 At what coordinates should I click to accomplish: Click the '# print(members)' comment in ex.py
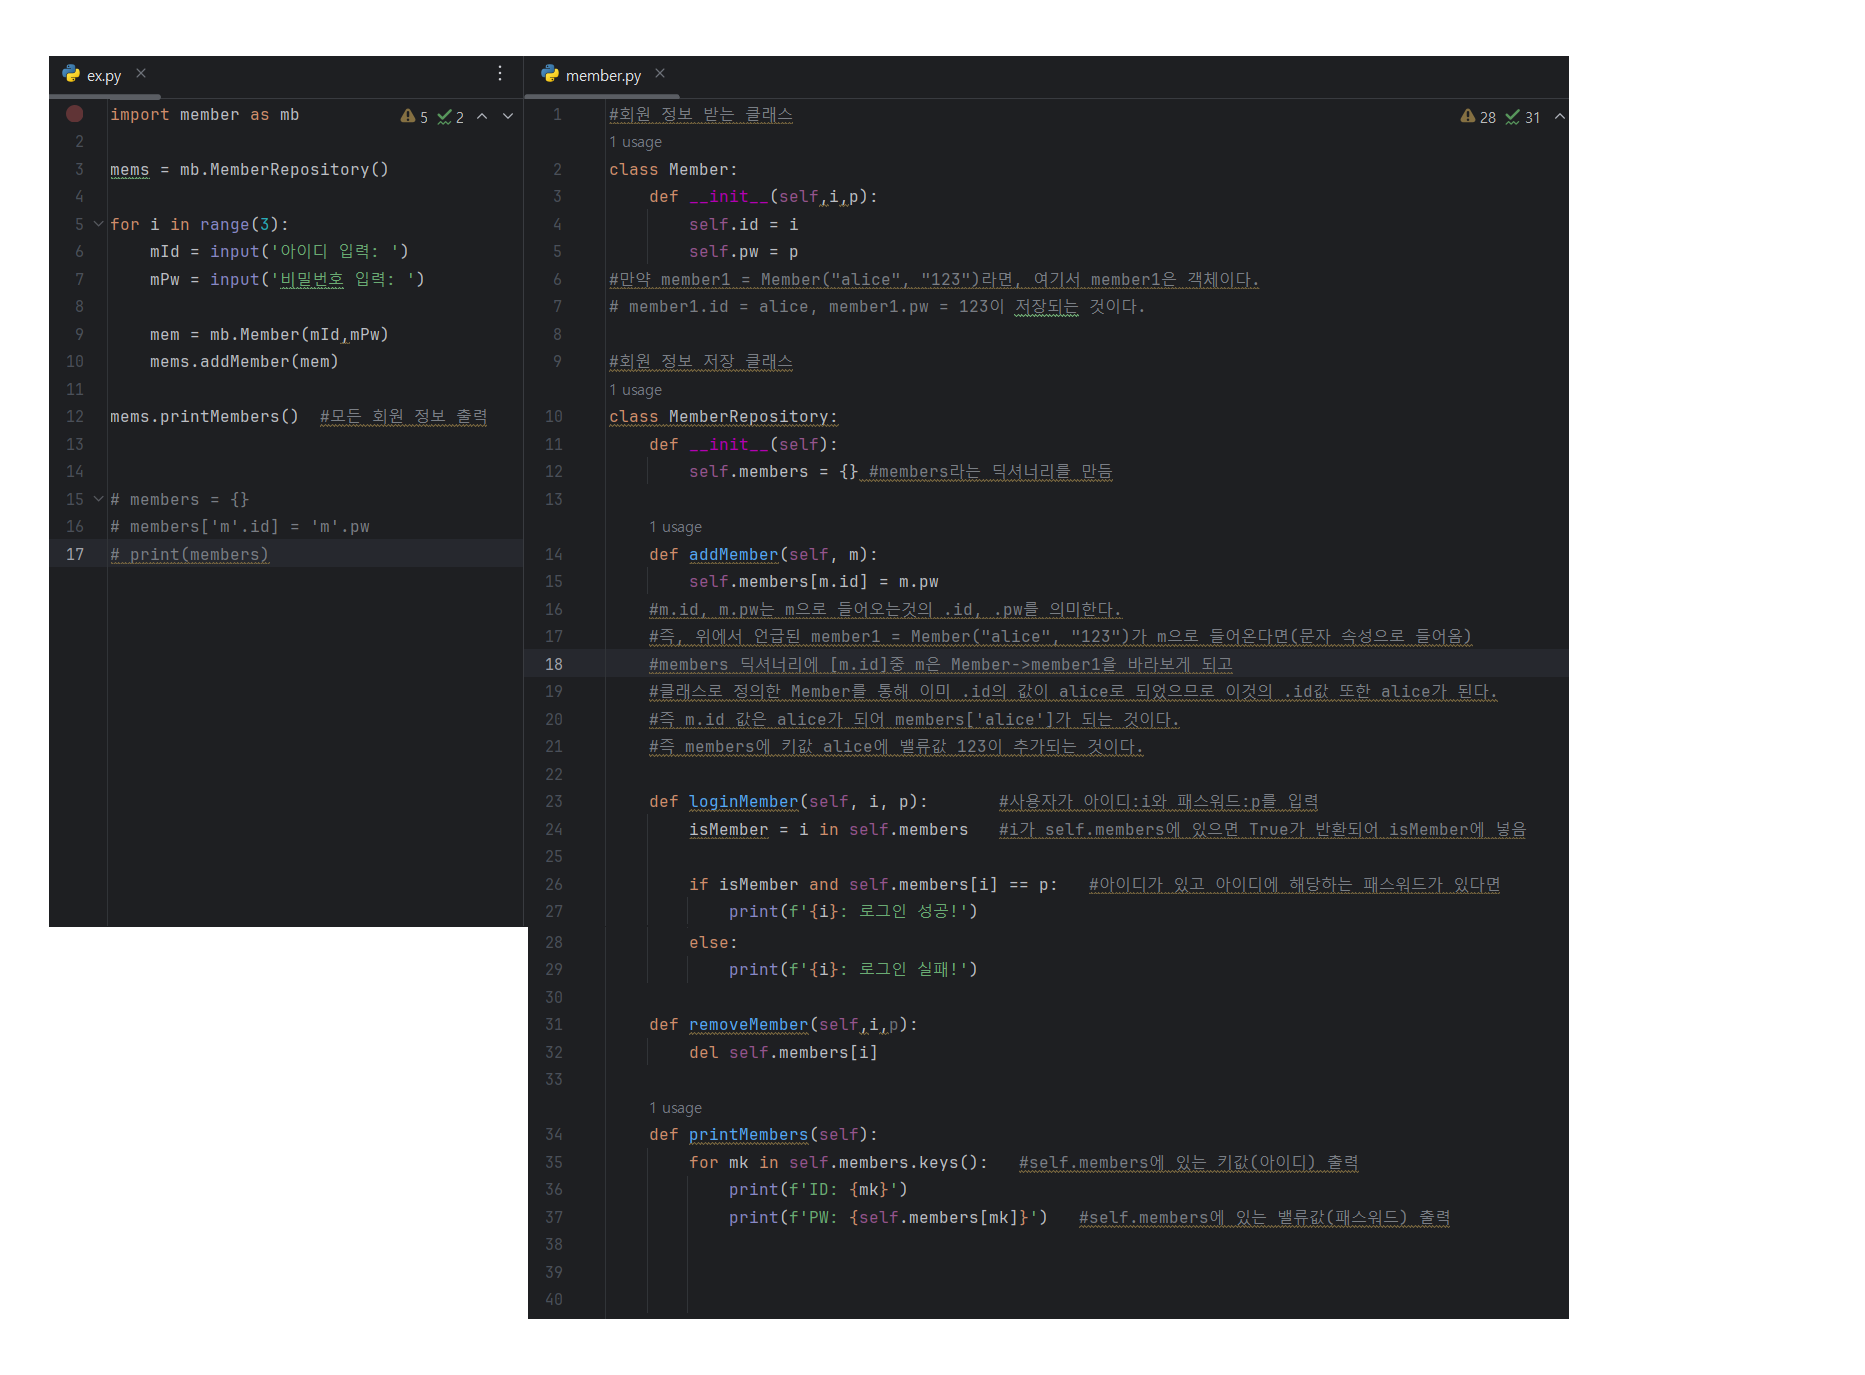point(190,555)
